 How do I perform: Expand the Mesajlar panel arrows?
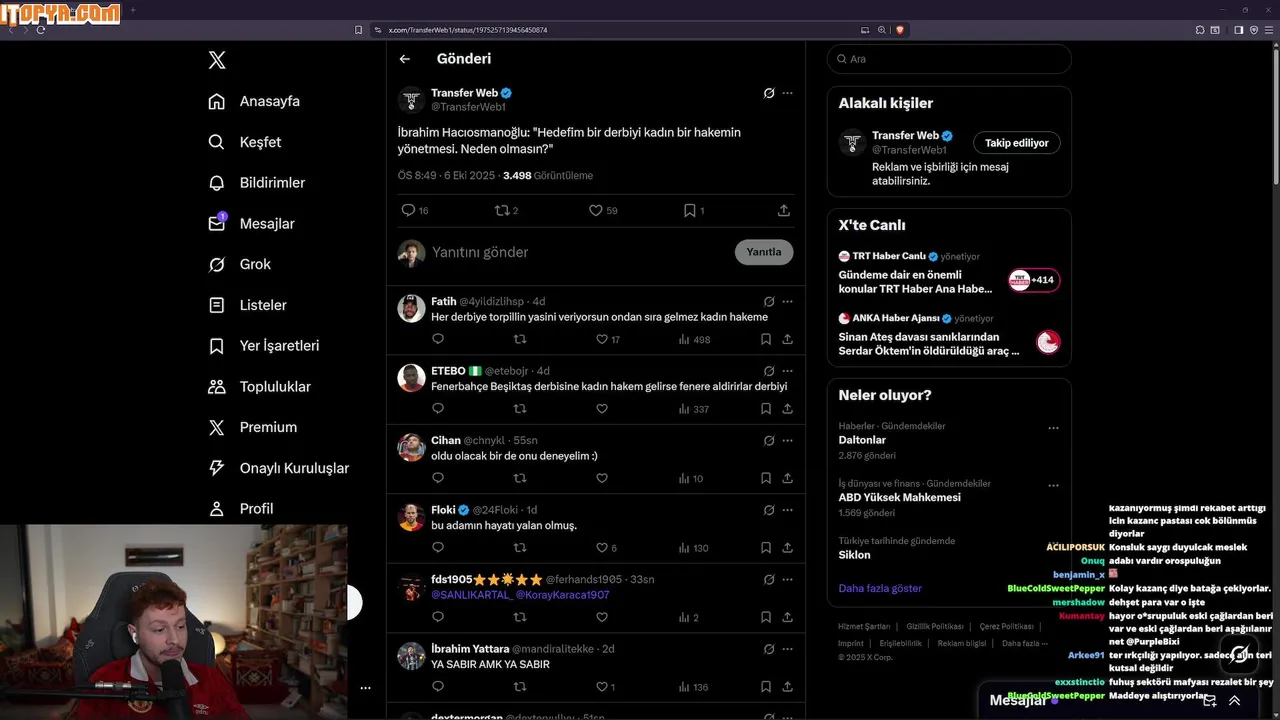click(1235, 701)
